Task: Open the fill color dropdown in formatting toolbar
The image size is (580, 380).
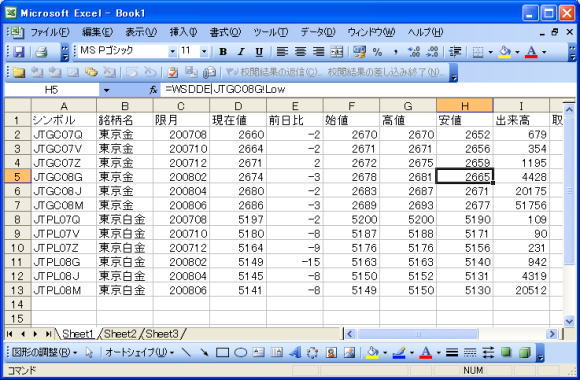Action: [x=517, y=52]
